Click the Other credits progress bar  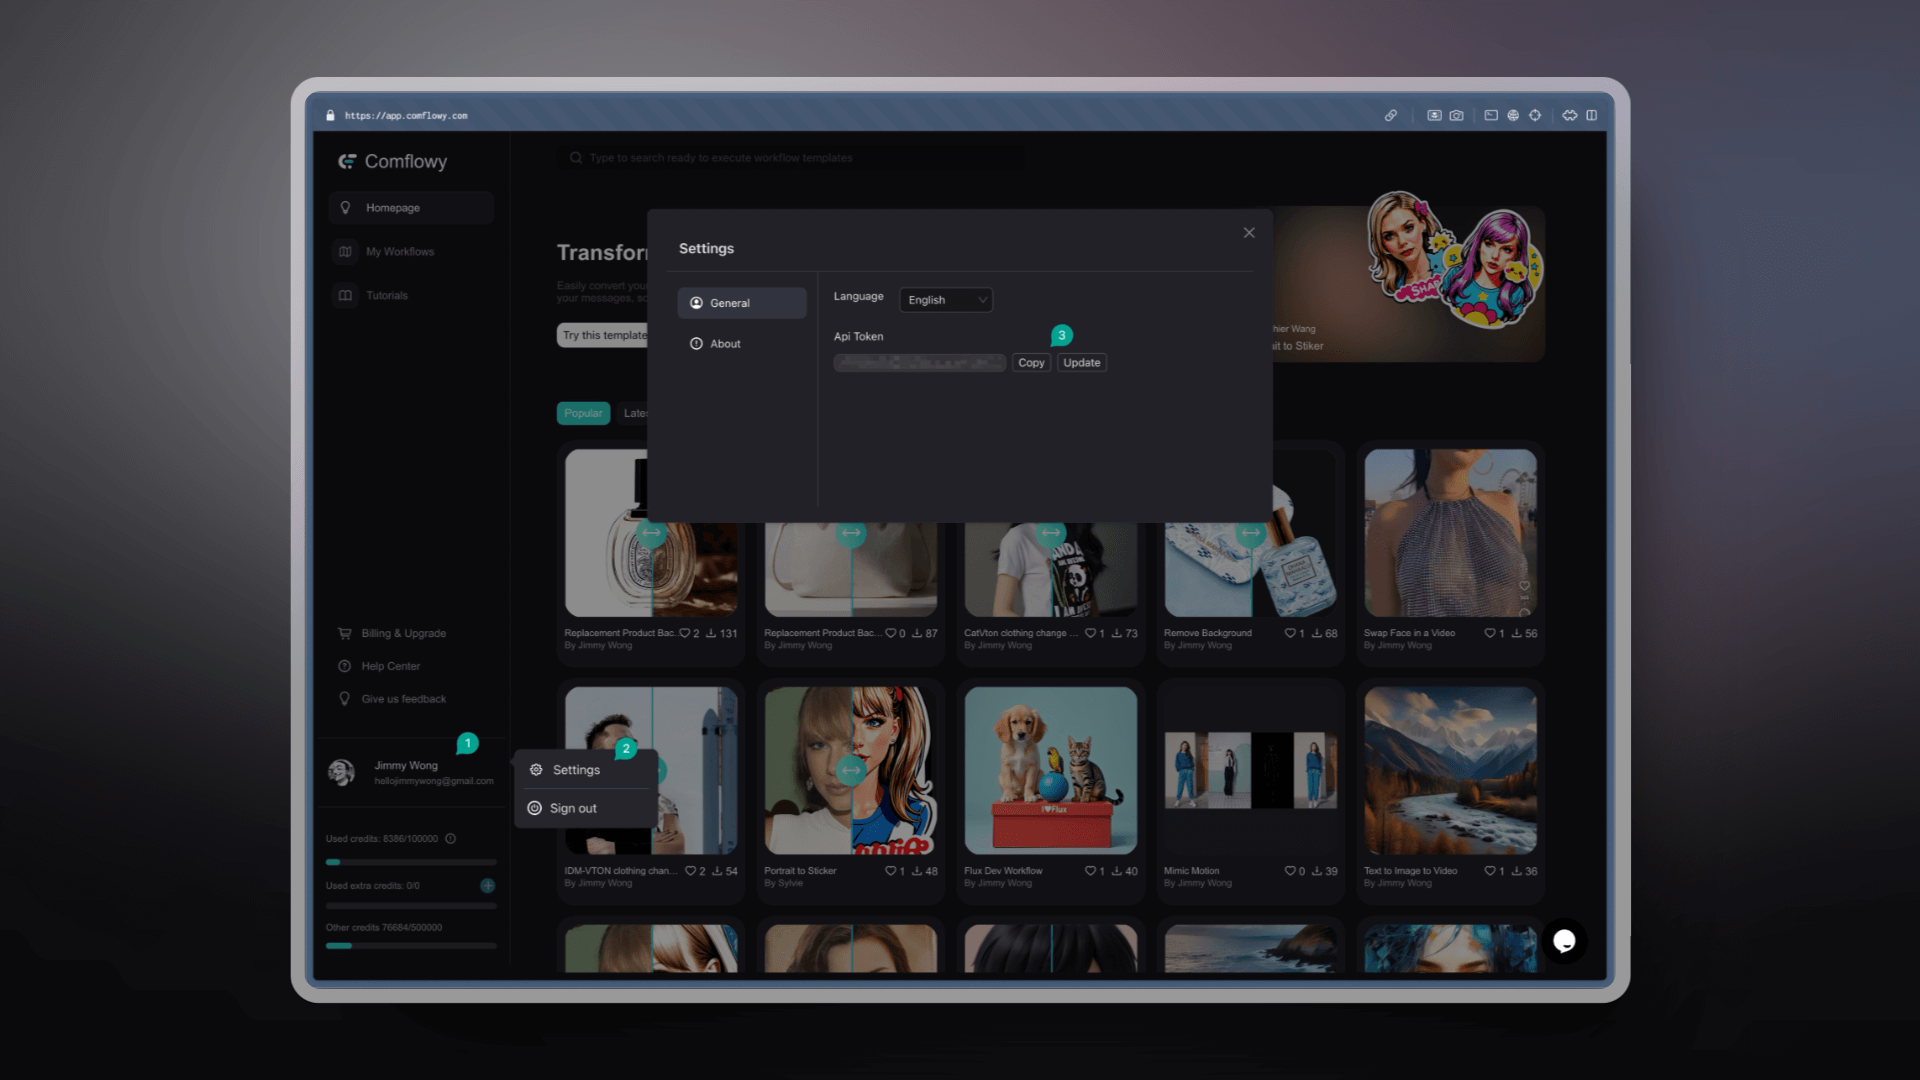pos(411,946)
